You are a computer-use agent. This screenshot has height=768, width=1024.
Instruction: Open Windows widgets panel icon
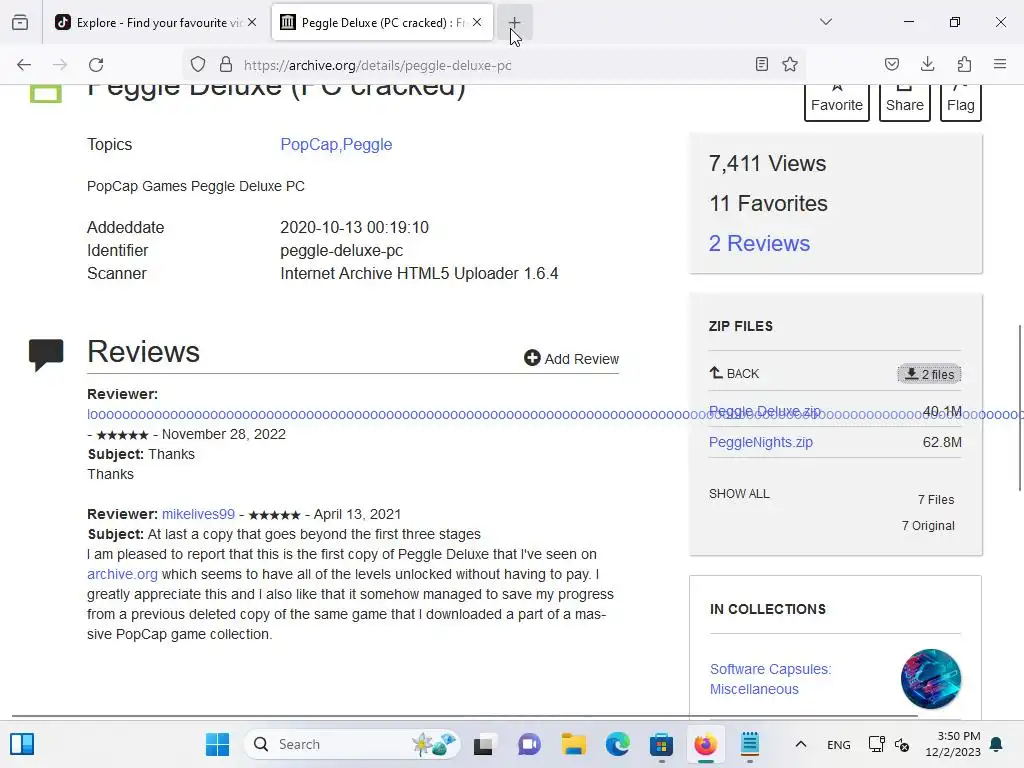click(22, 744)
